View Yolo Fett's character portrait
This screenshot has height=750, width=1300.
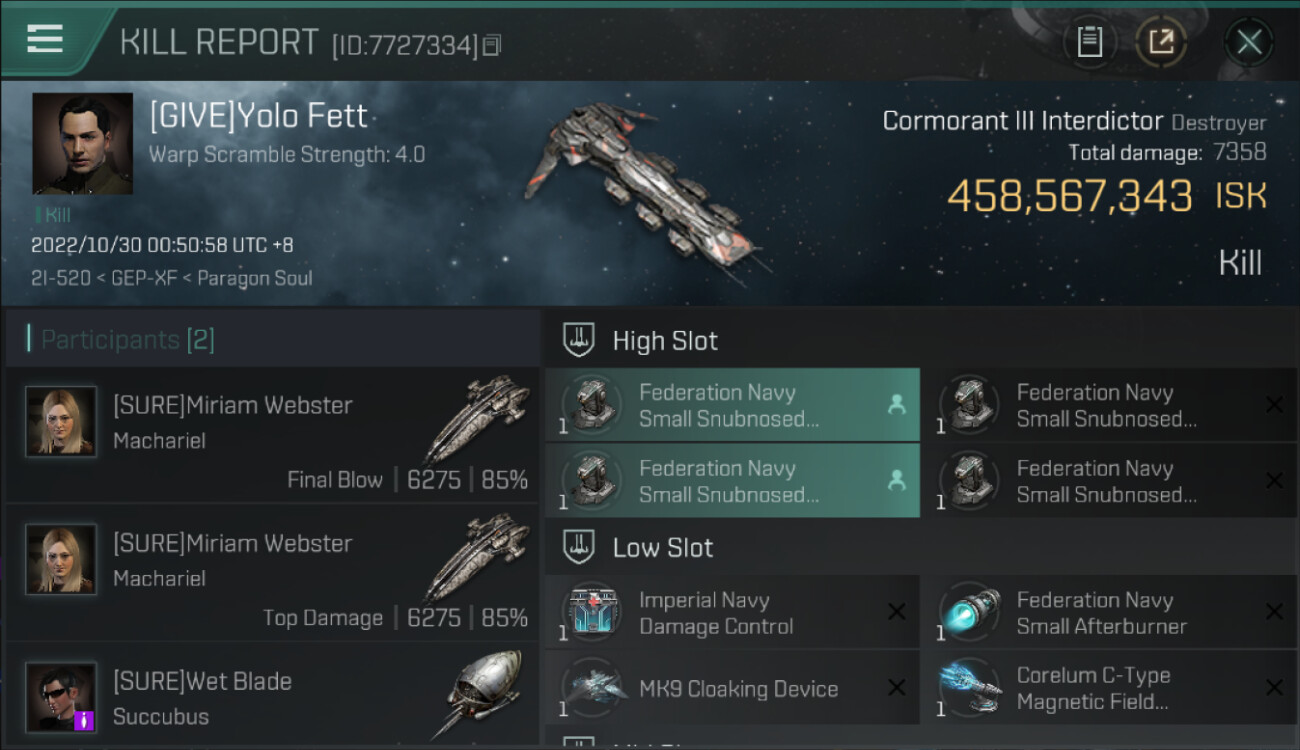pyautogui.click(x=82, y=144)
